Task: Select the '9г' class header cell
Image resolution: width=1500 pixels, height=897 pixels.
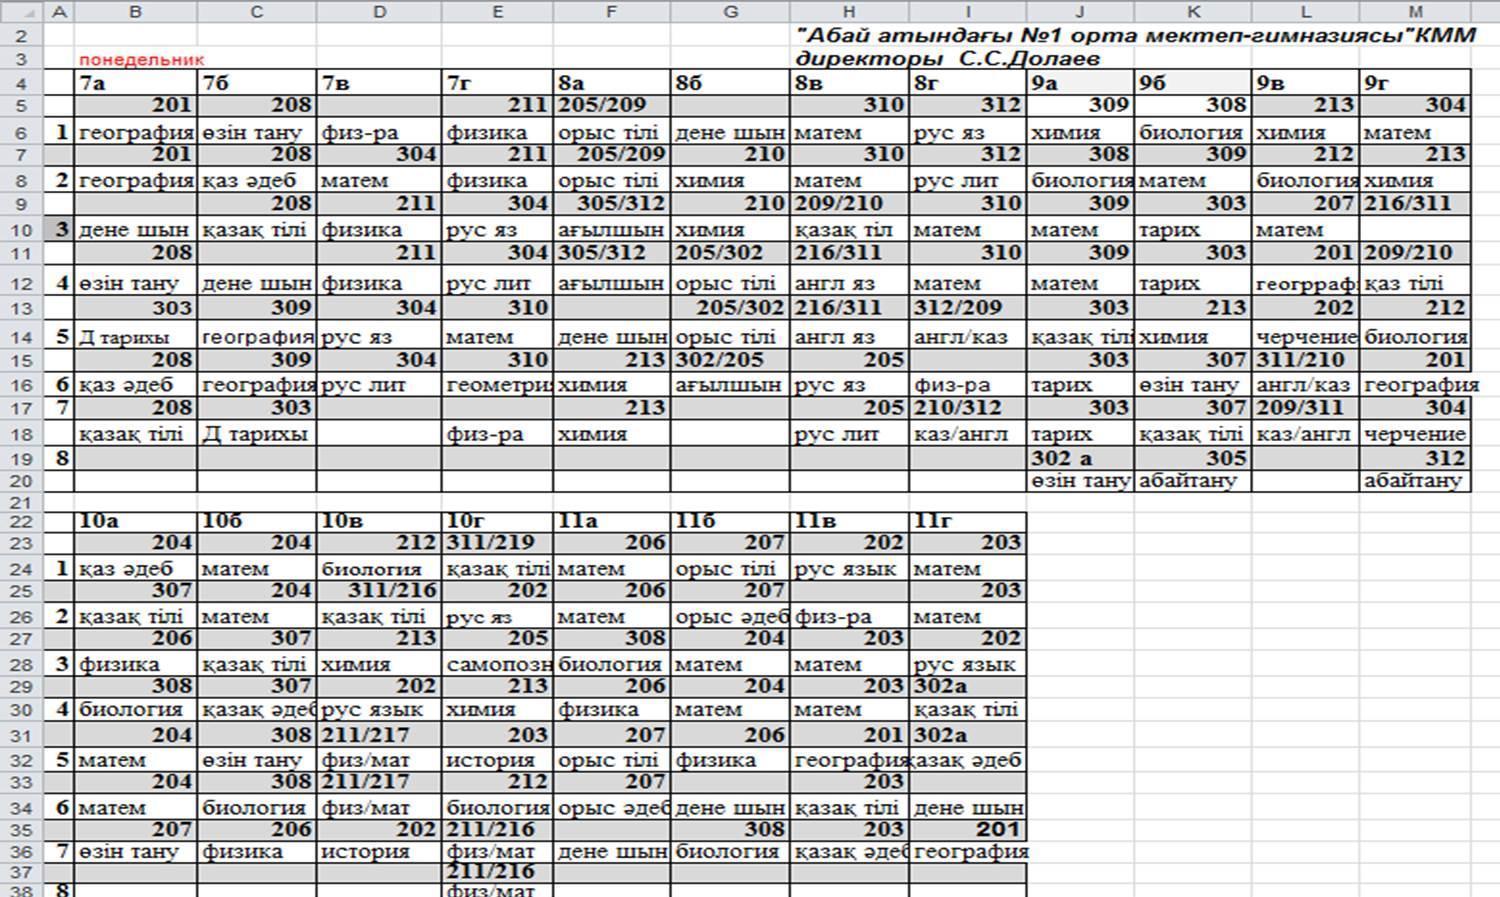Action: [1415, 83]
